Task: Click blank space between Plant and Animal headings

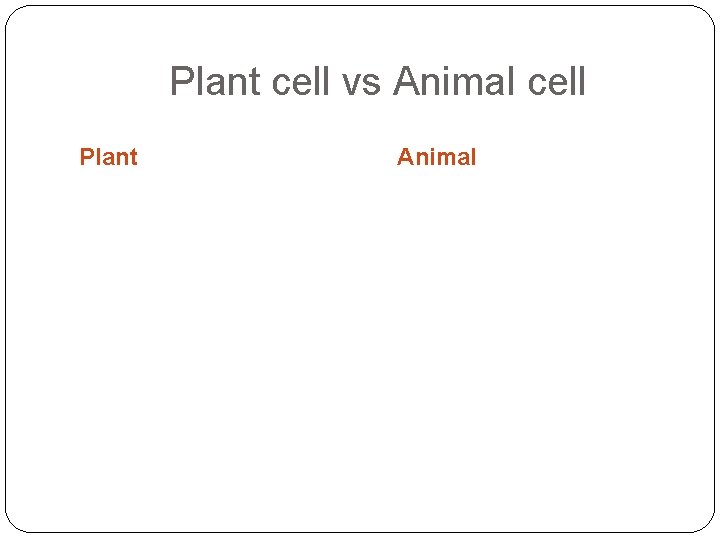Action: [x=268, y=157]
